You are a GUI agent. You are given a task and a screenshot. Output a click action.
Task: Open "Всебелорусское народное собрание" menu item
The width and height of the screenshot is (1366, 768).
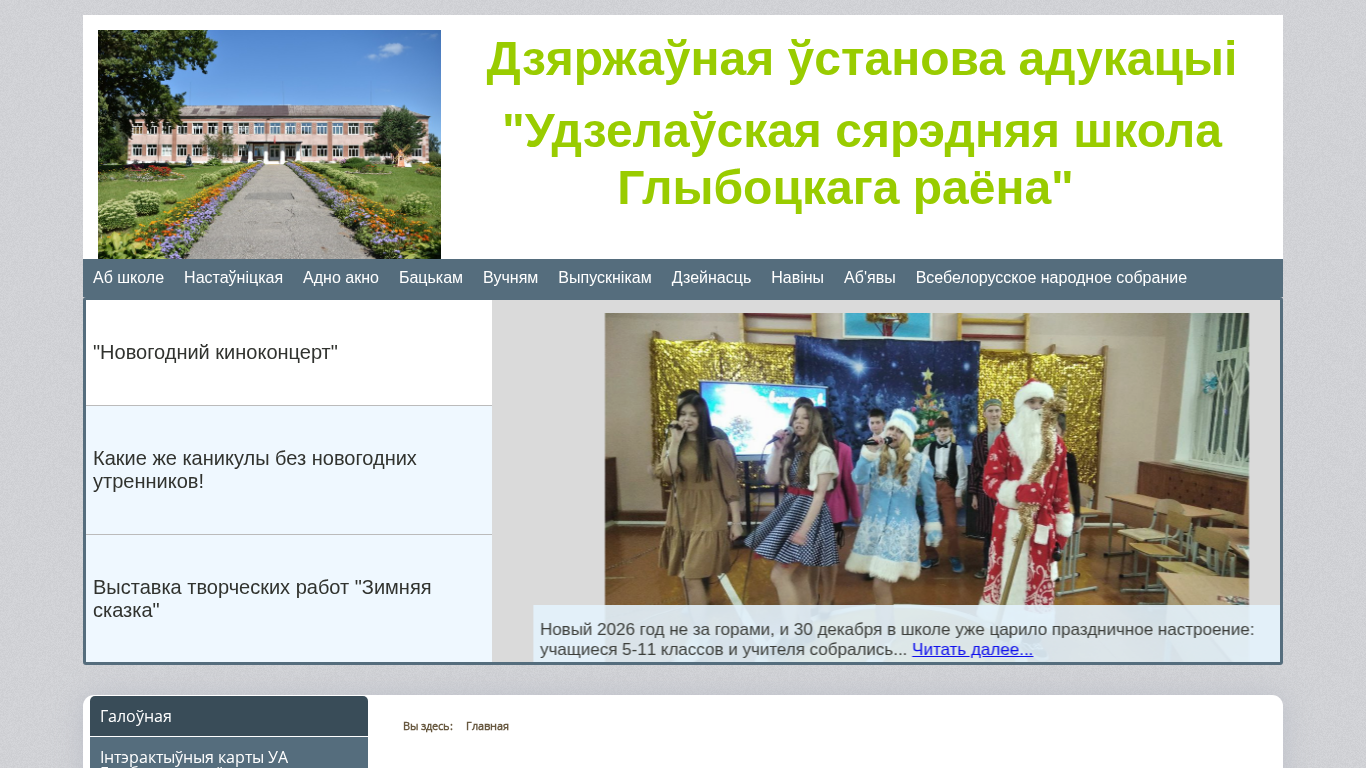(1051, 278)
